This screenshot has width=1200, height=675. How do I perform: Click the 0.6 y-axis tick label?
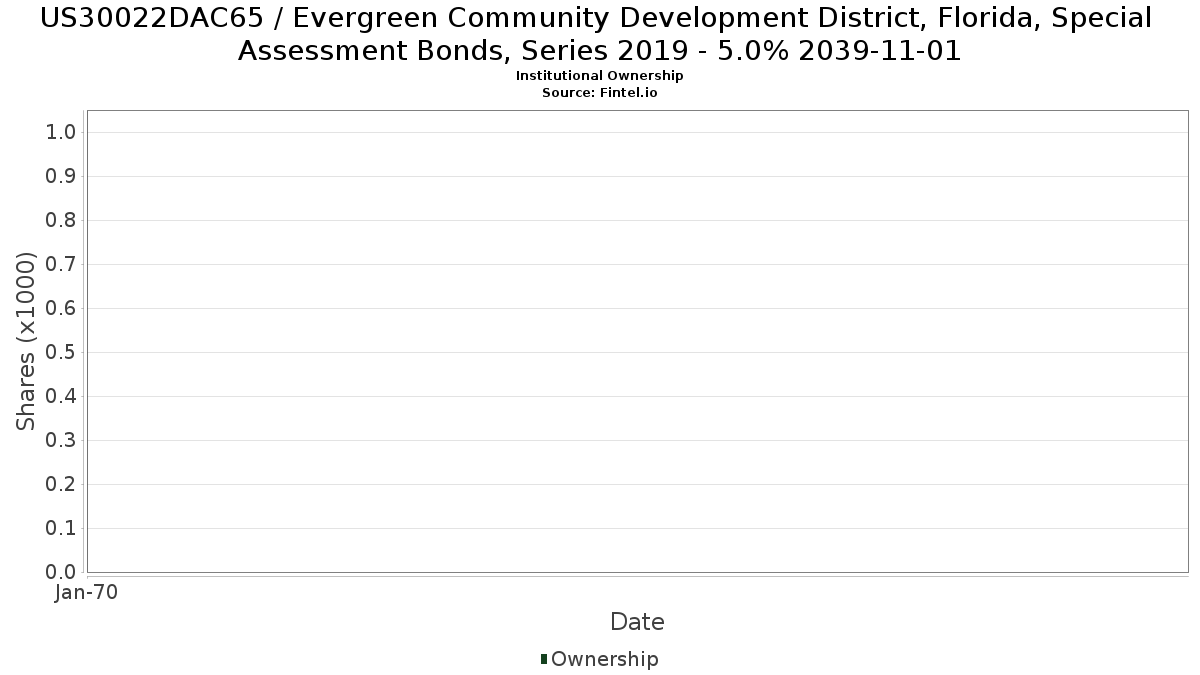62,309
